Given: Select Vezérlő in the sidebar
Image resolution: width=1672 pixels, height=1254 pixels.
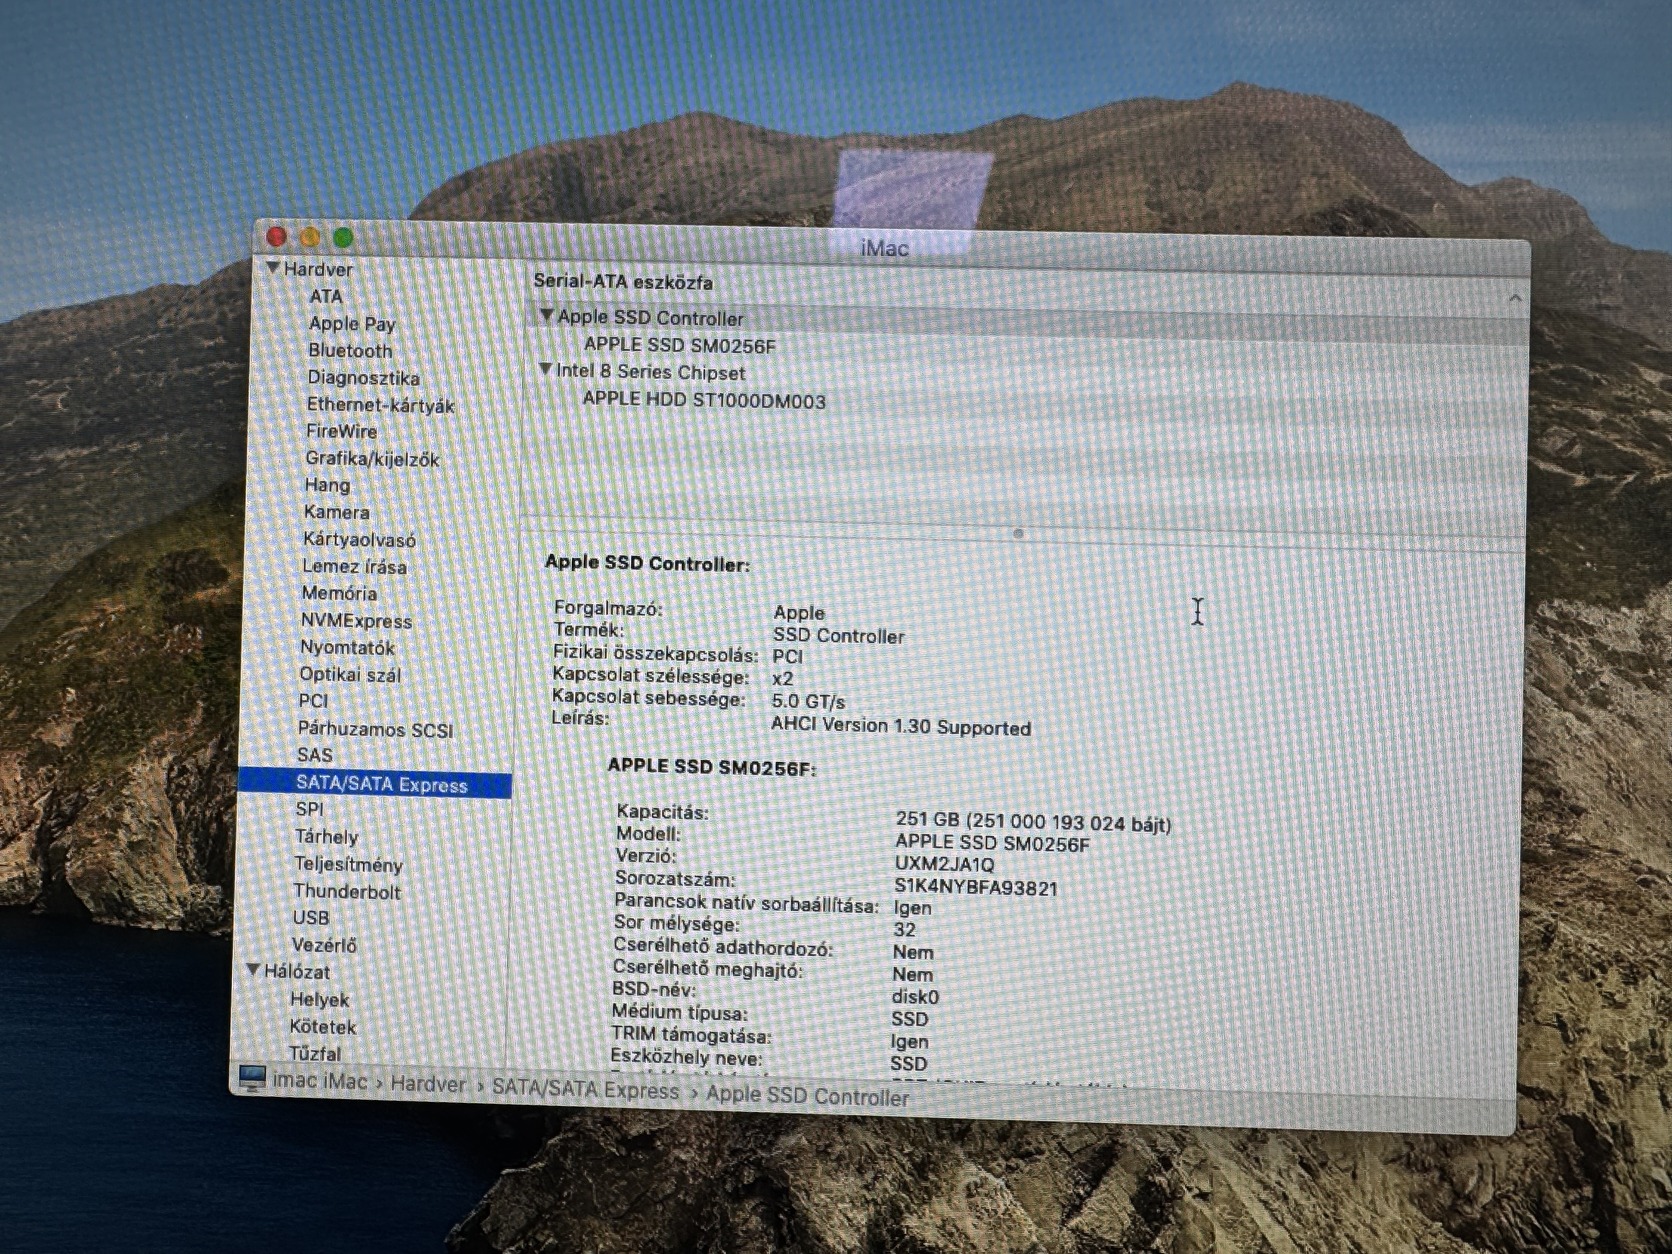Looking at the screenshot, I should pyautogui.click(x=324, y=944).
